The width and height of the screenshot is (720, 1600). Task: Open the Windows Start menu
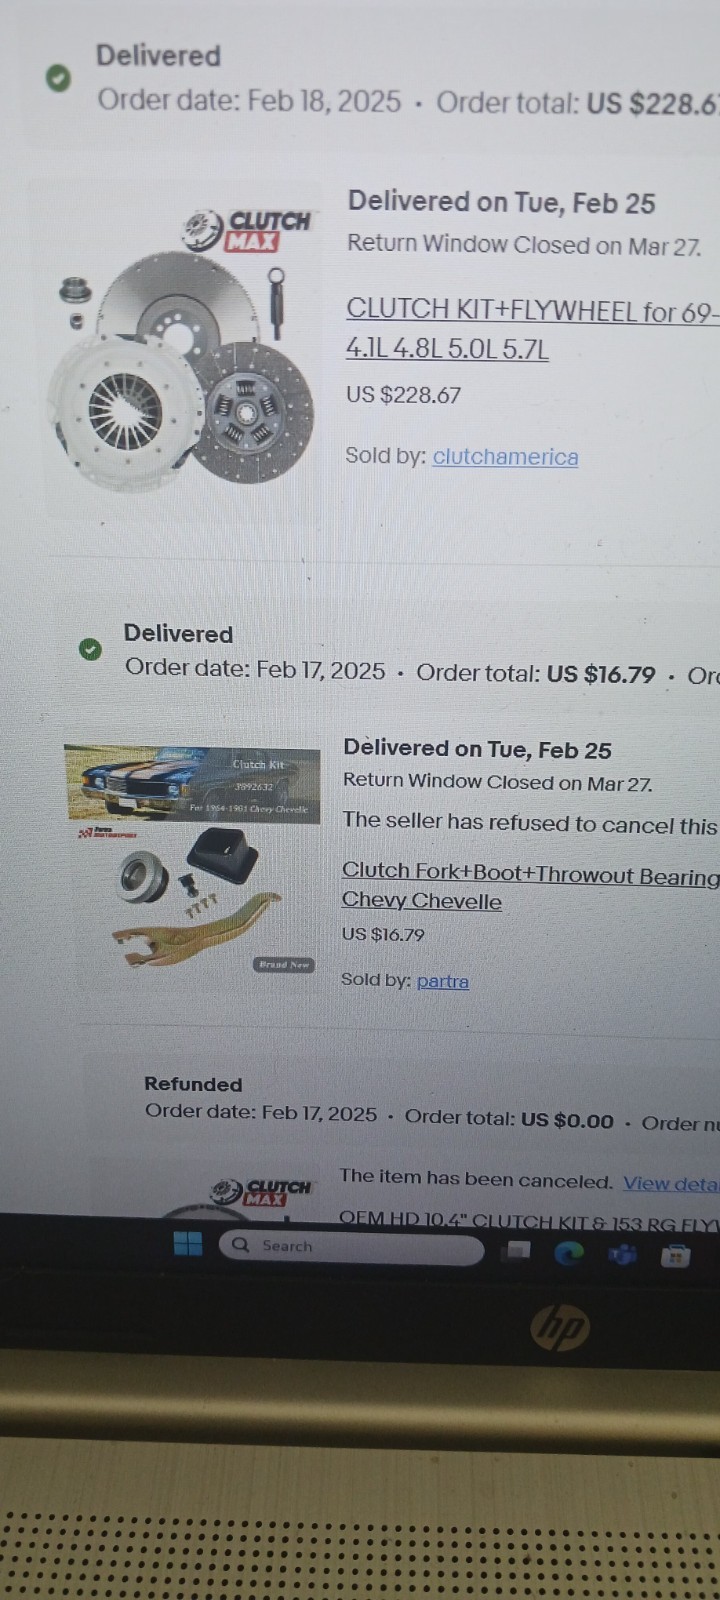pos(188,1243)
